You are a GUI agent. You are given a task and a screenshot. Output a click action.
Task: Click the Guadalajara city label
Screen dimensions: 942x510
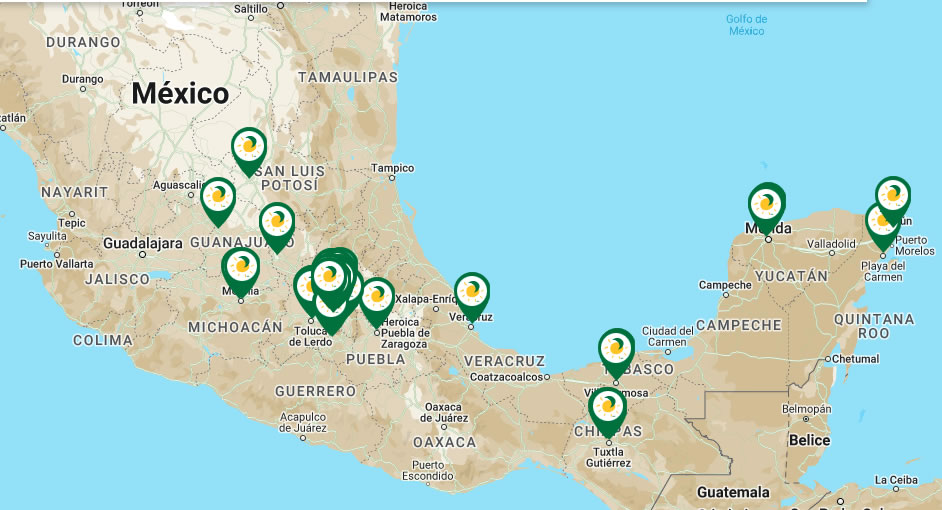click(x=143, y=243)
